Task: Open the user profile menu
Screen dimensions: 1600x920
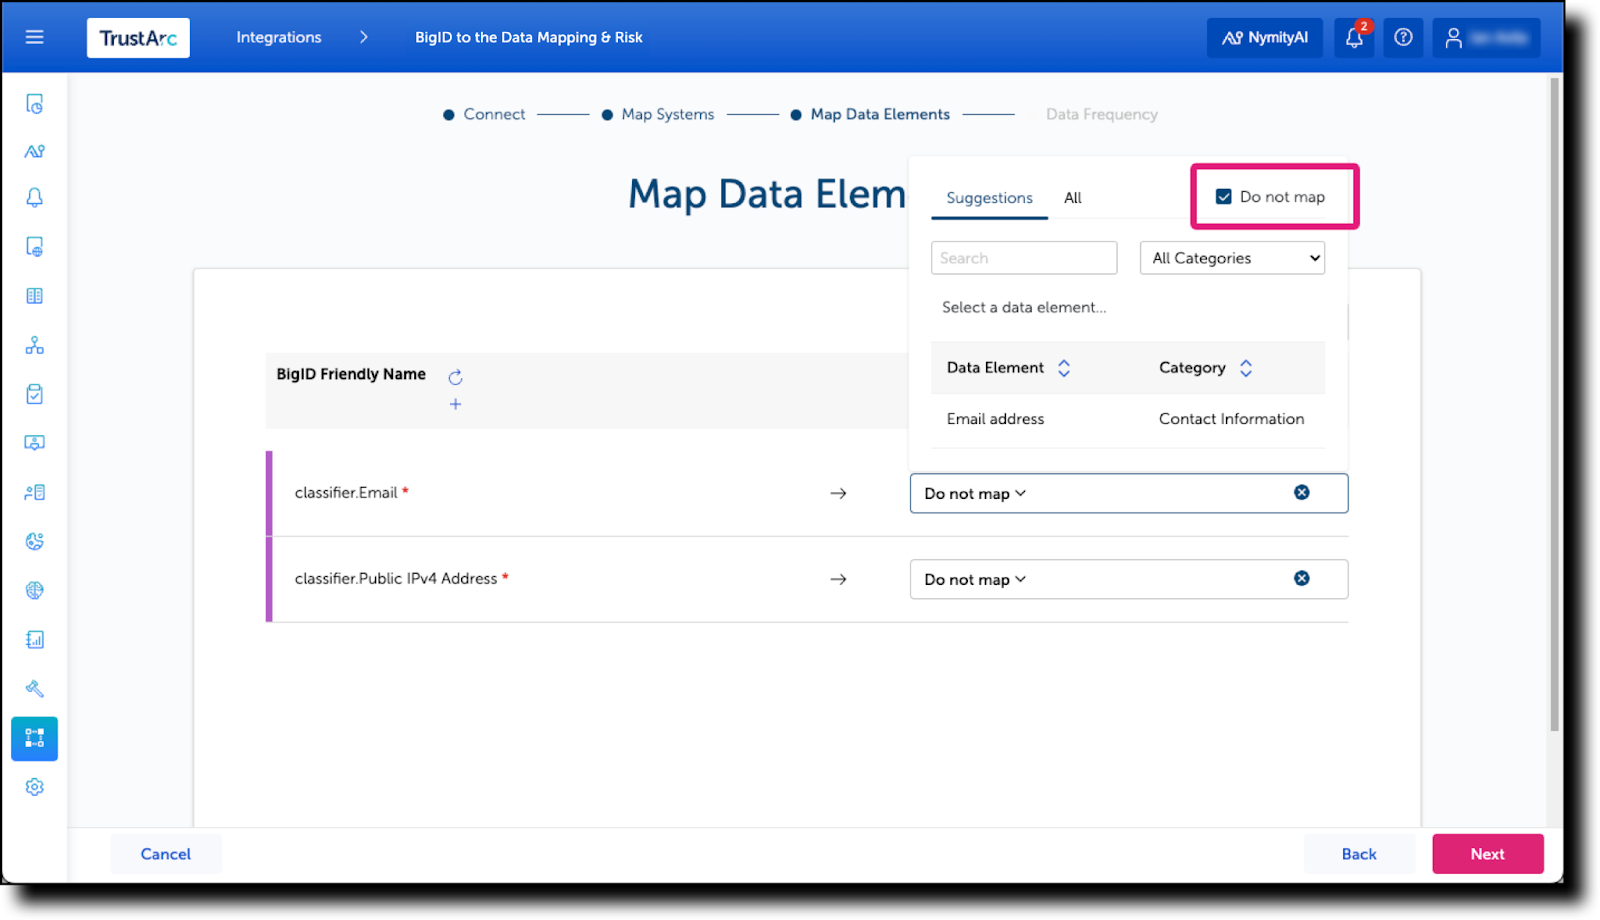Action: (x=1486, y=38)
